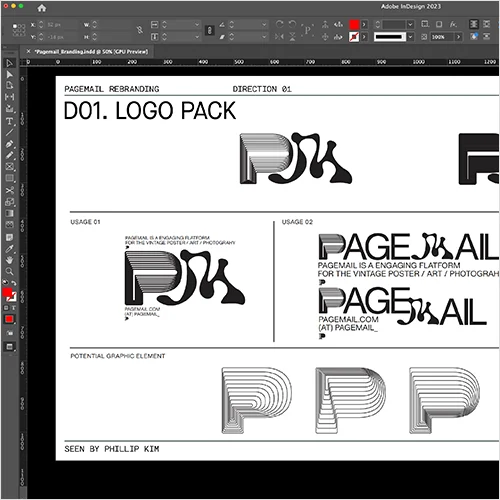Open scale X percentage dropdown

(197, 25)
